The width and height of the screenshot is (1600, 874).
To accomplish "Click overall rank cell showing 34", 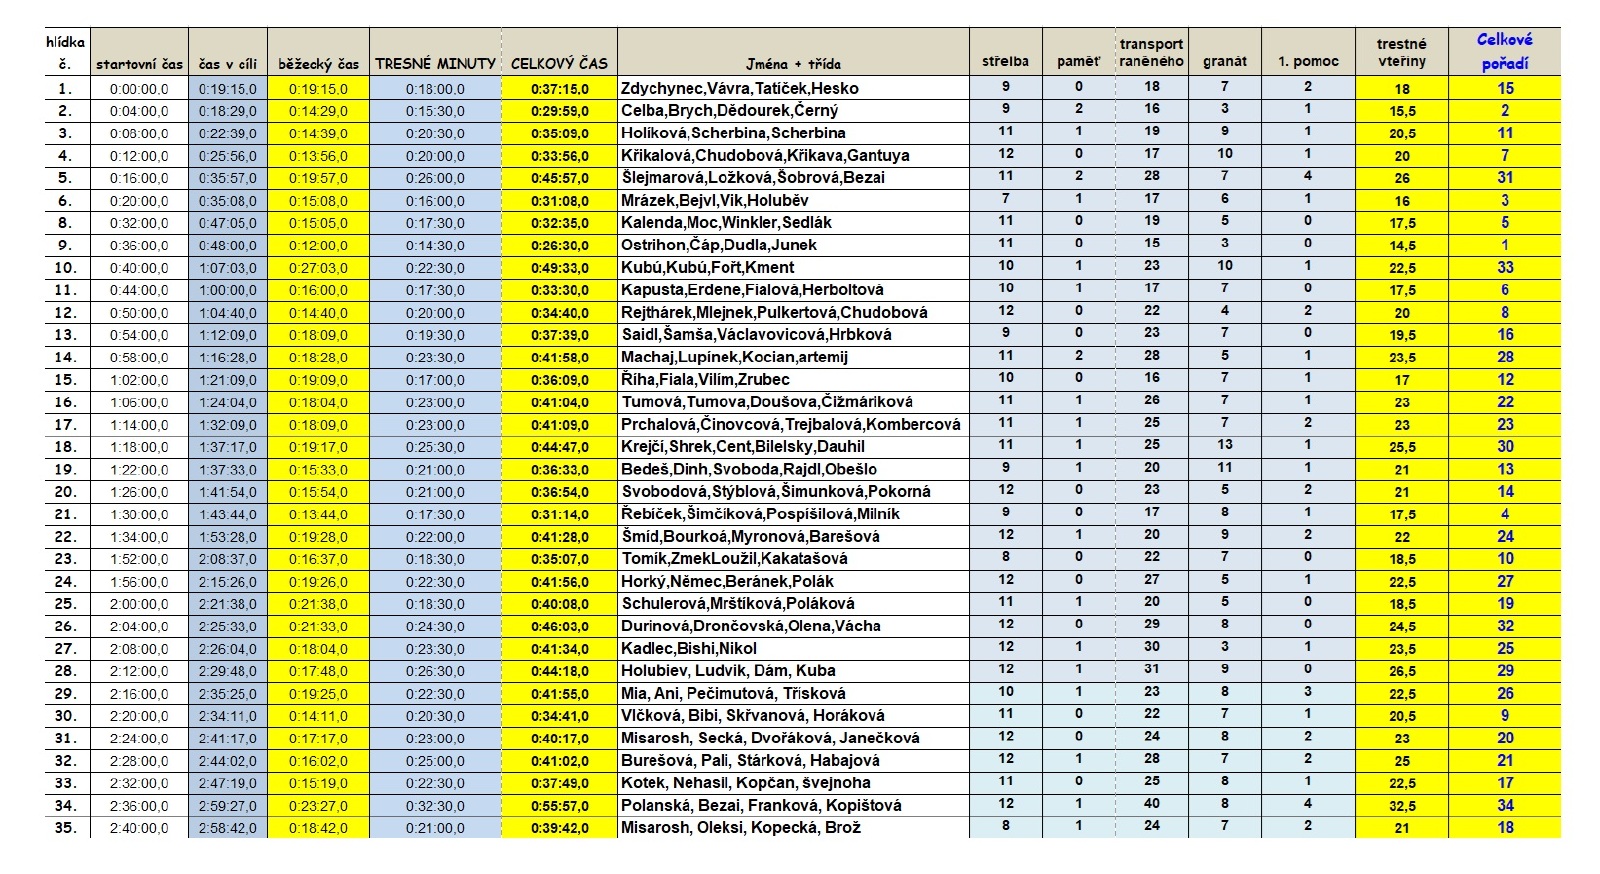I will click(1505, 806).
